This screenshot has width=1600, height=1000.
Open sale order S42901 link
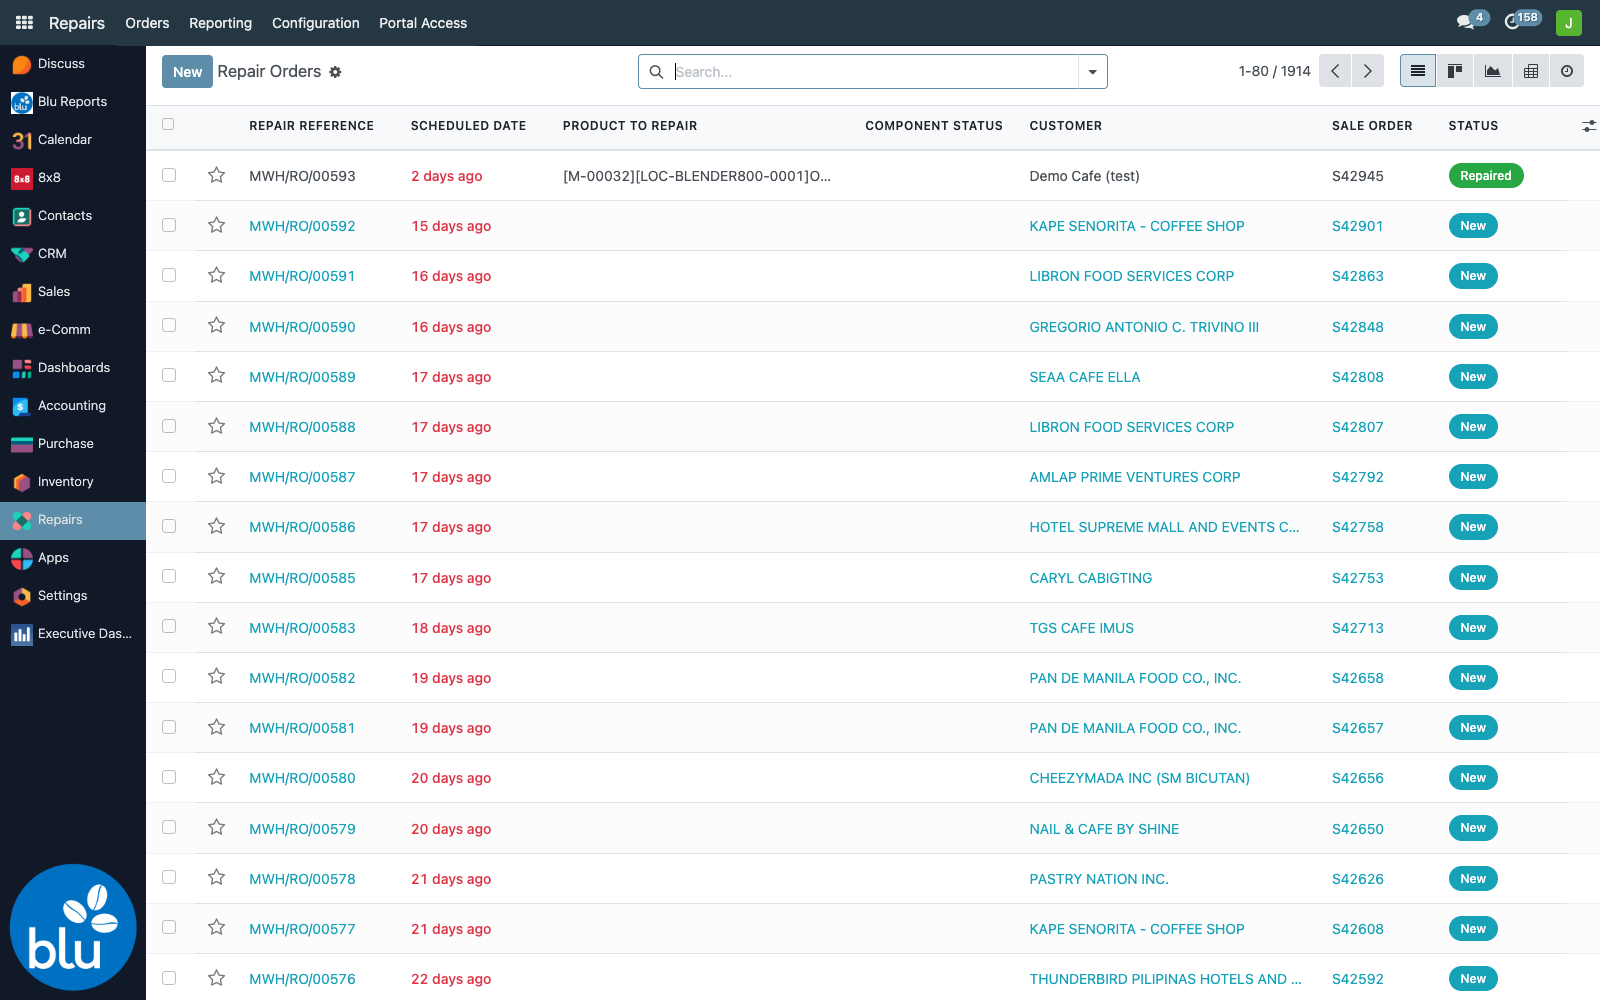[x=1357, y=226]
